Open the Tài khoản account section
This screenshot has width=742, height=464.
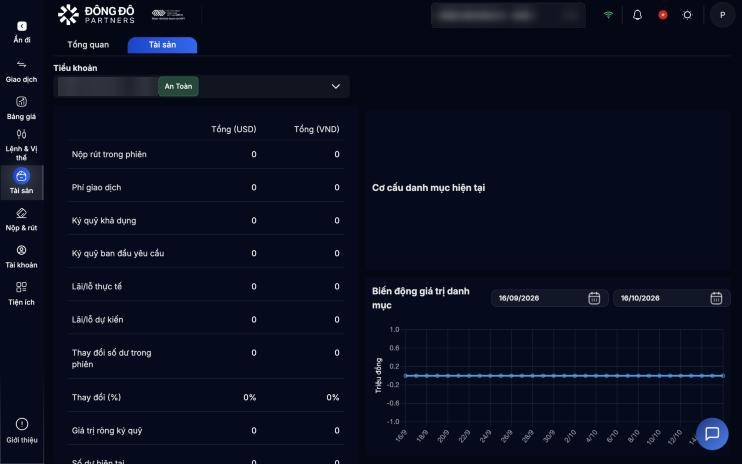tap(21, 257)
